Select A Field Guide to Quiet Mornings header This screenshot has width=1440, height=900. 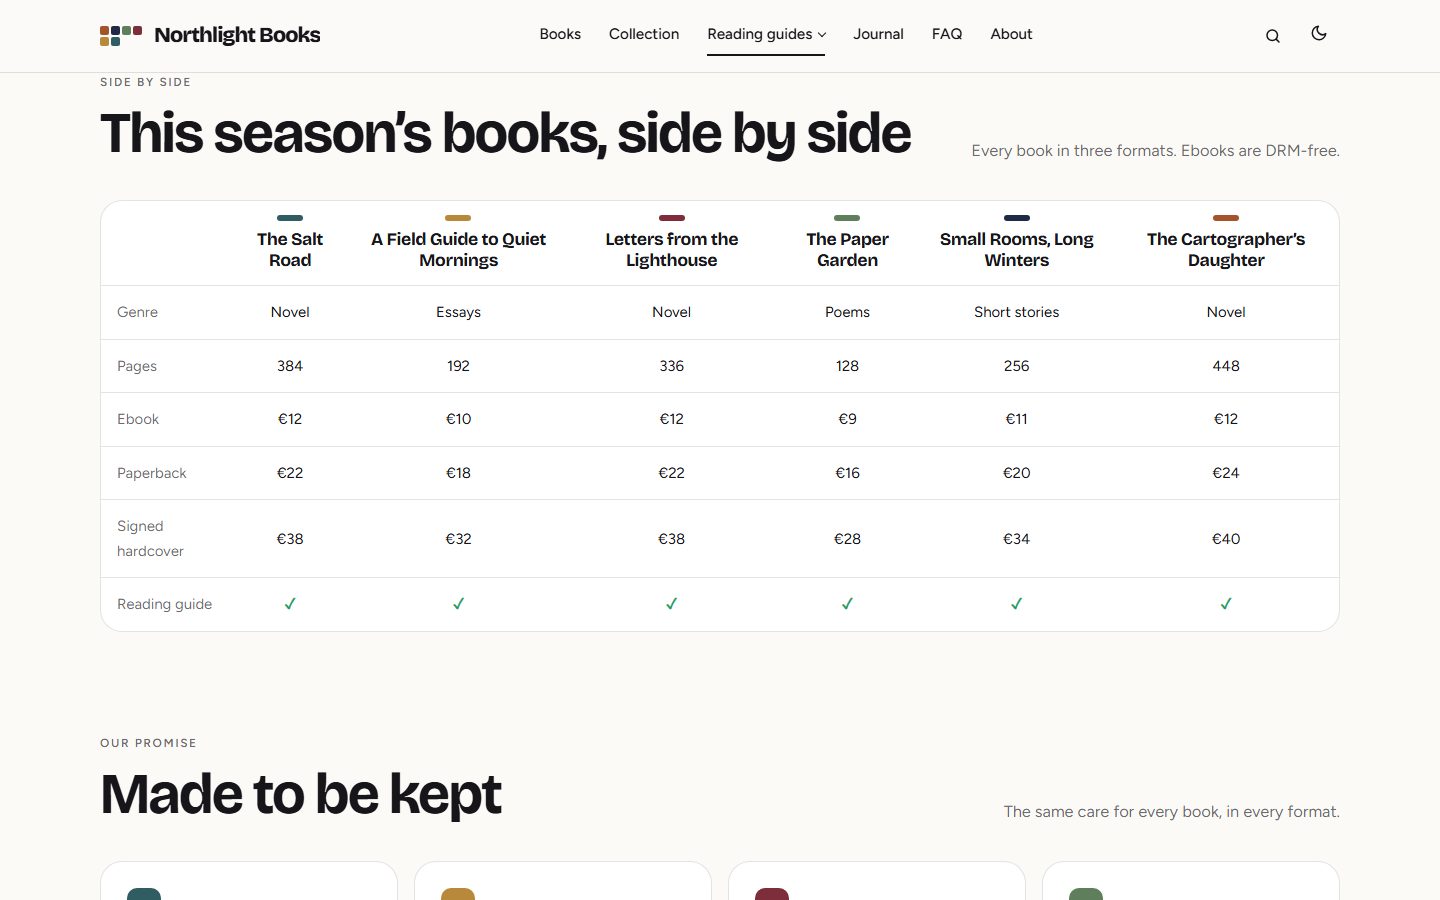[x=458, y=249]
